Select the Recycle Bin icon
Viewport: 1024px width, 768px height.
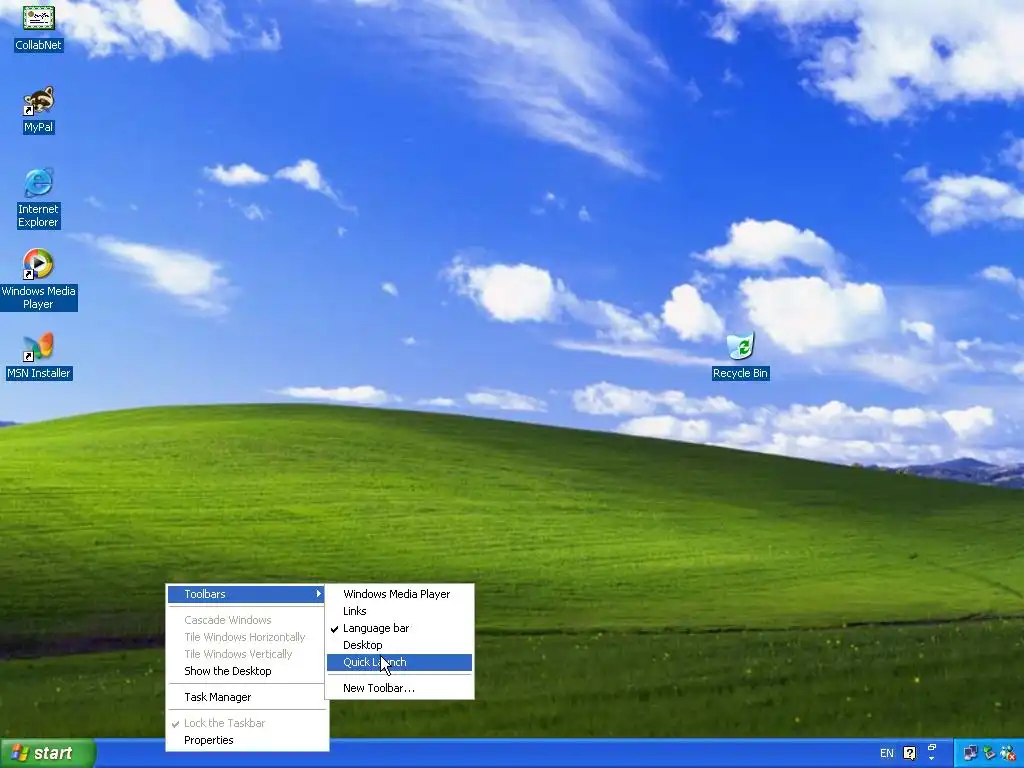click(x=741, y=357)
